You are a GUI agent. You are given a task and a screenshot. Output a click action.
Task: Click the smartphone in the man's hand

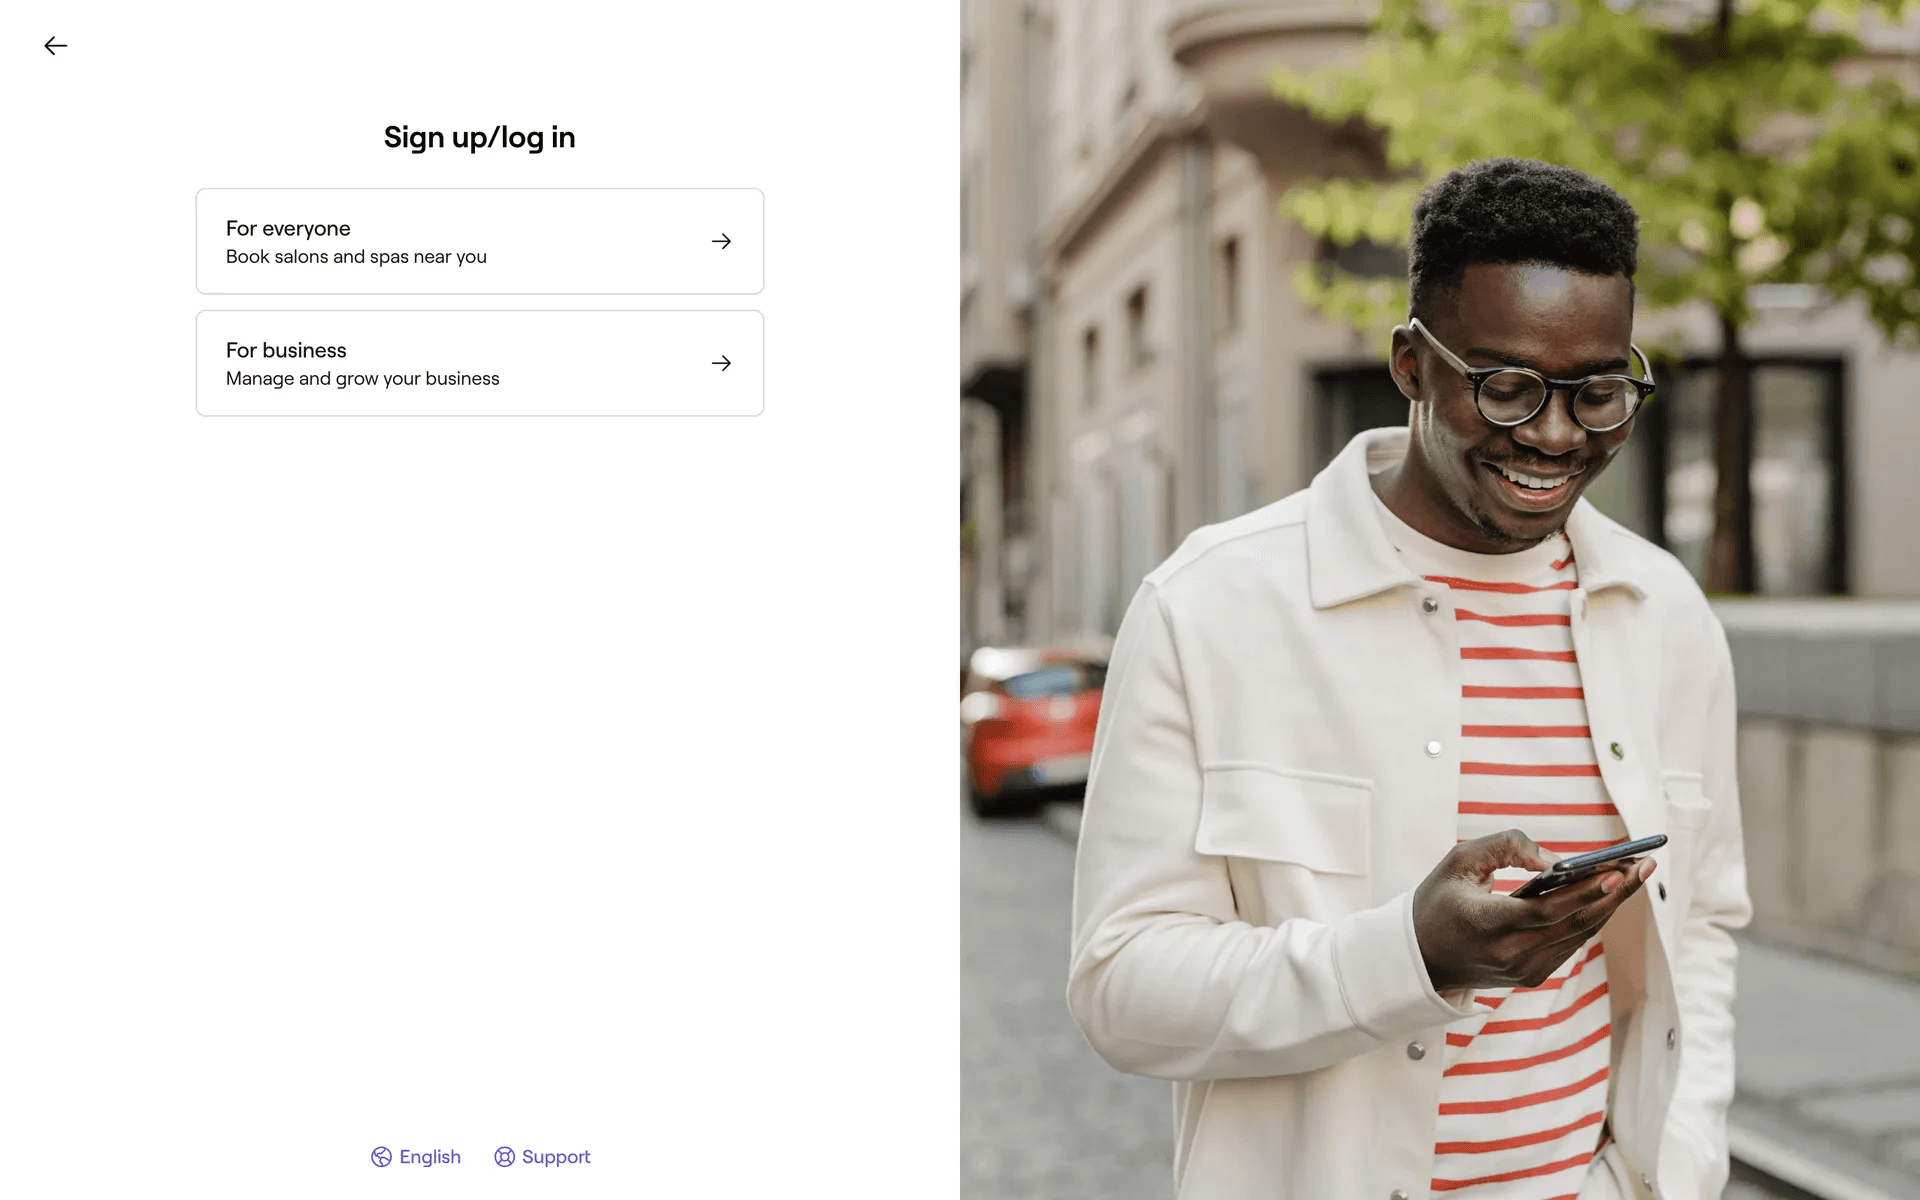point(1588,865)
